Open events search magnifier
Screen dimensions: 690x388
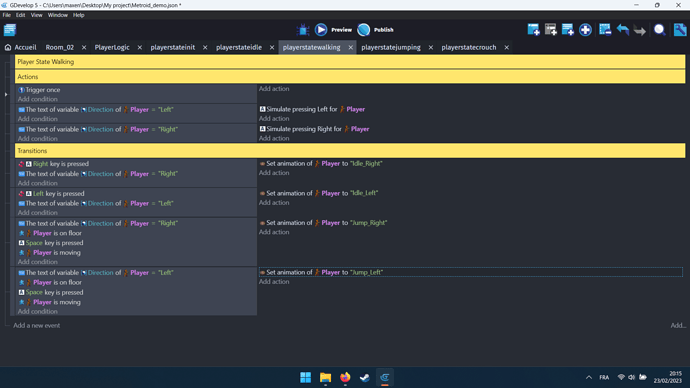click(659, 30)
